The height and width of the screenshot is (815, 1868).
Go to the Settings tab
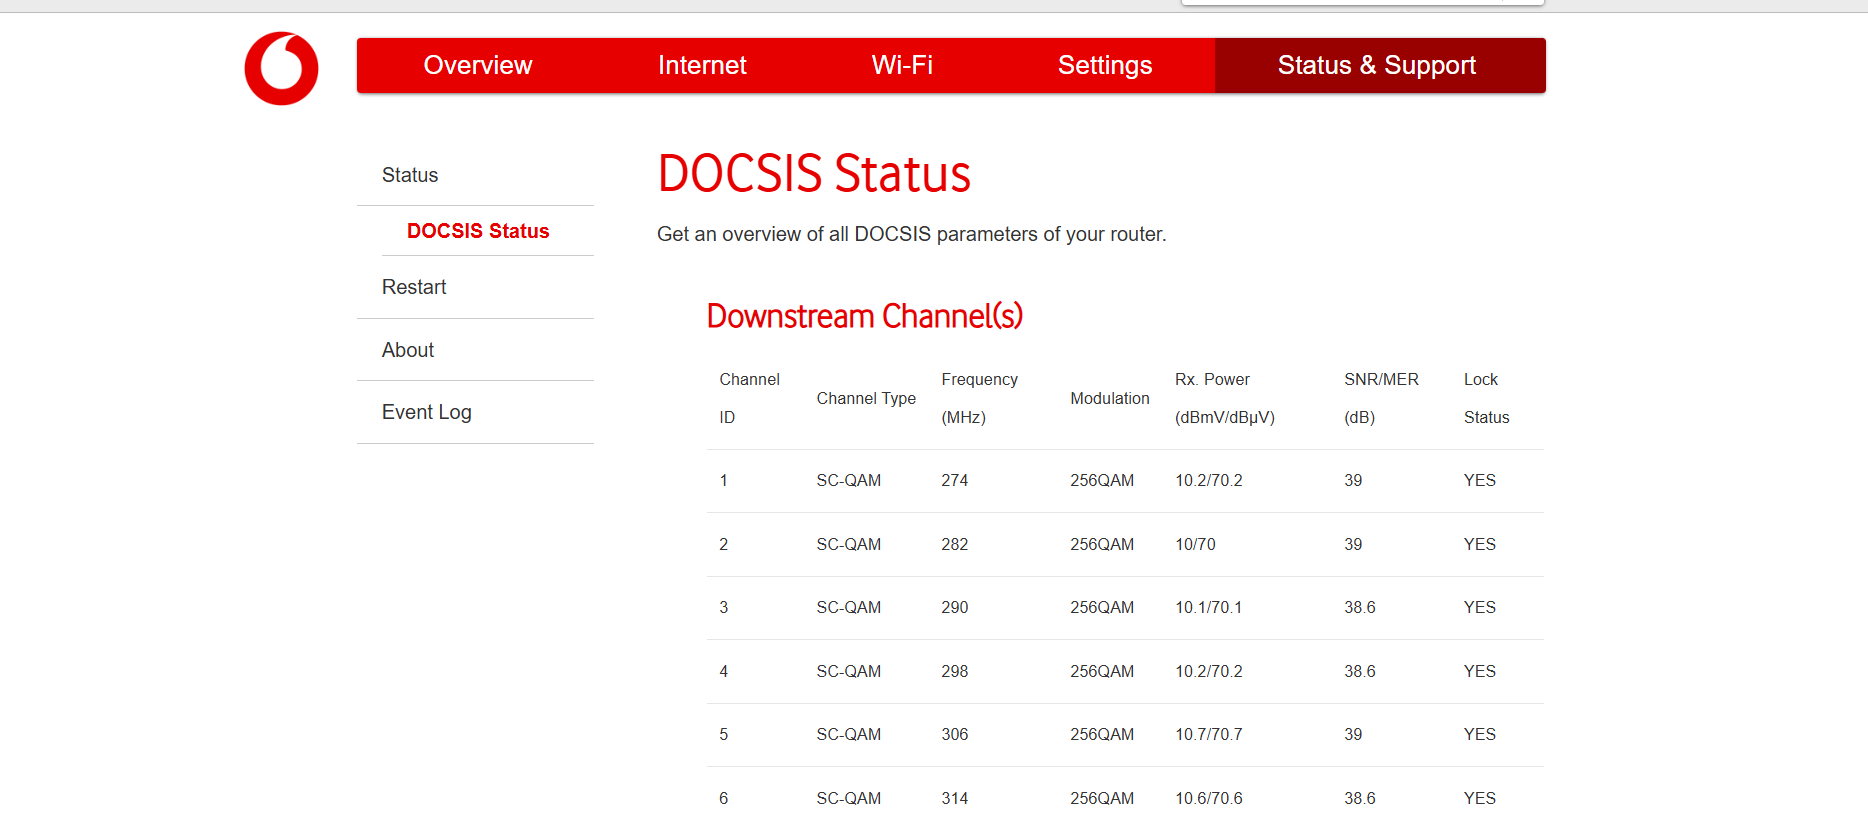(1105, 65)
